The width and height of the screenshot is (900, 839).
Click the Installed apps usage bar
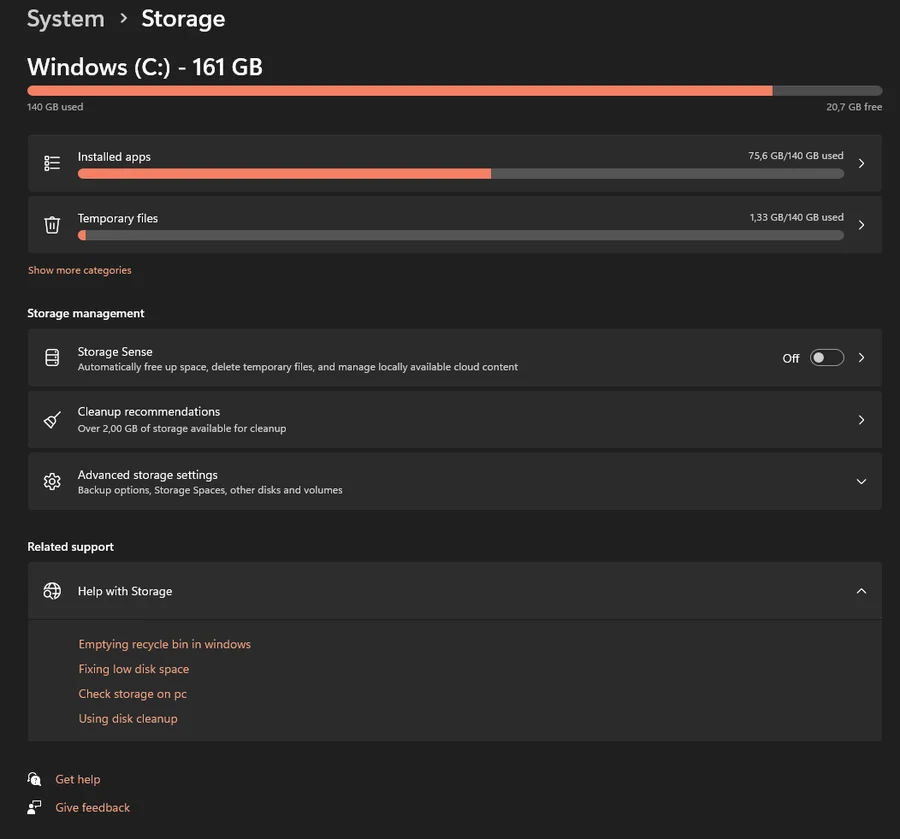(x=461, y=173)
